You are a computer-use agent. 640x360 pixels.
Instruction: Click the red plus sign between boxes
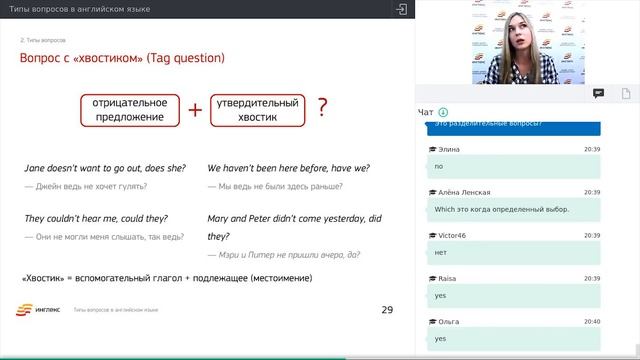tap(195, 110)
